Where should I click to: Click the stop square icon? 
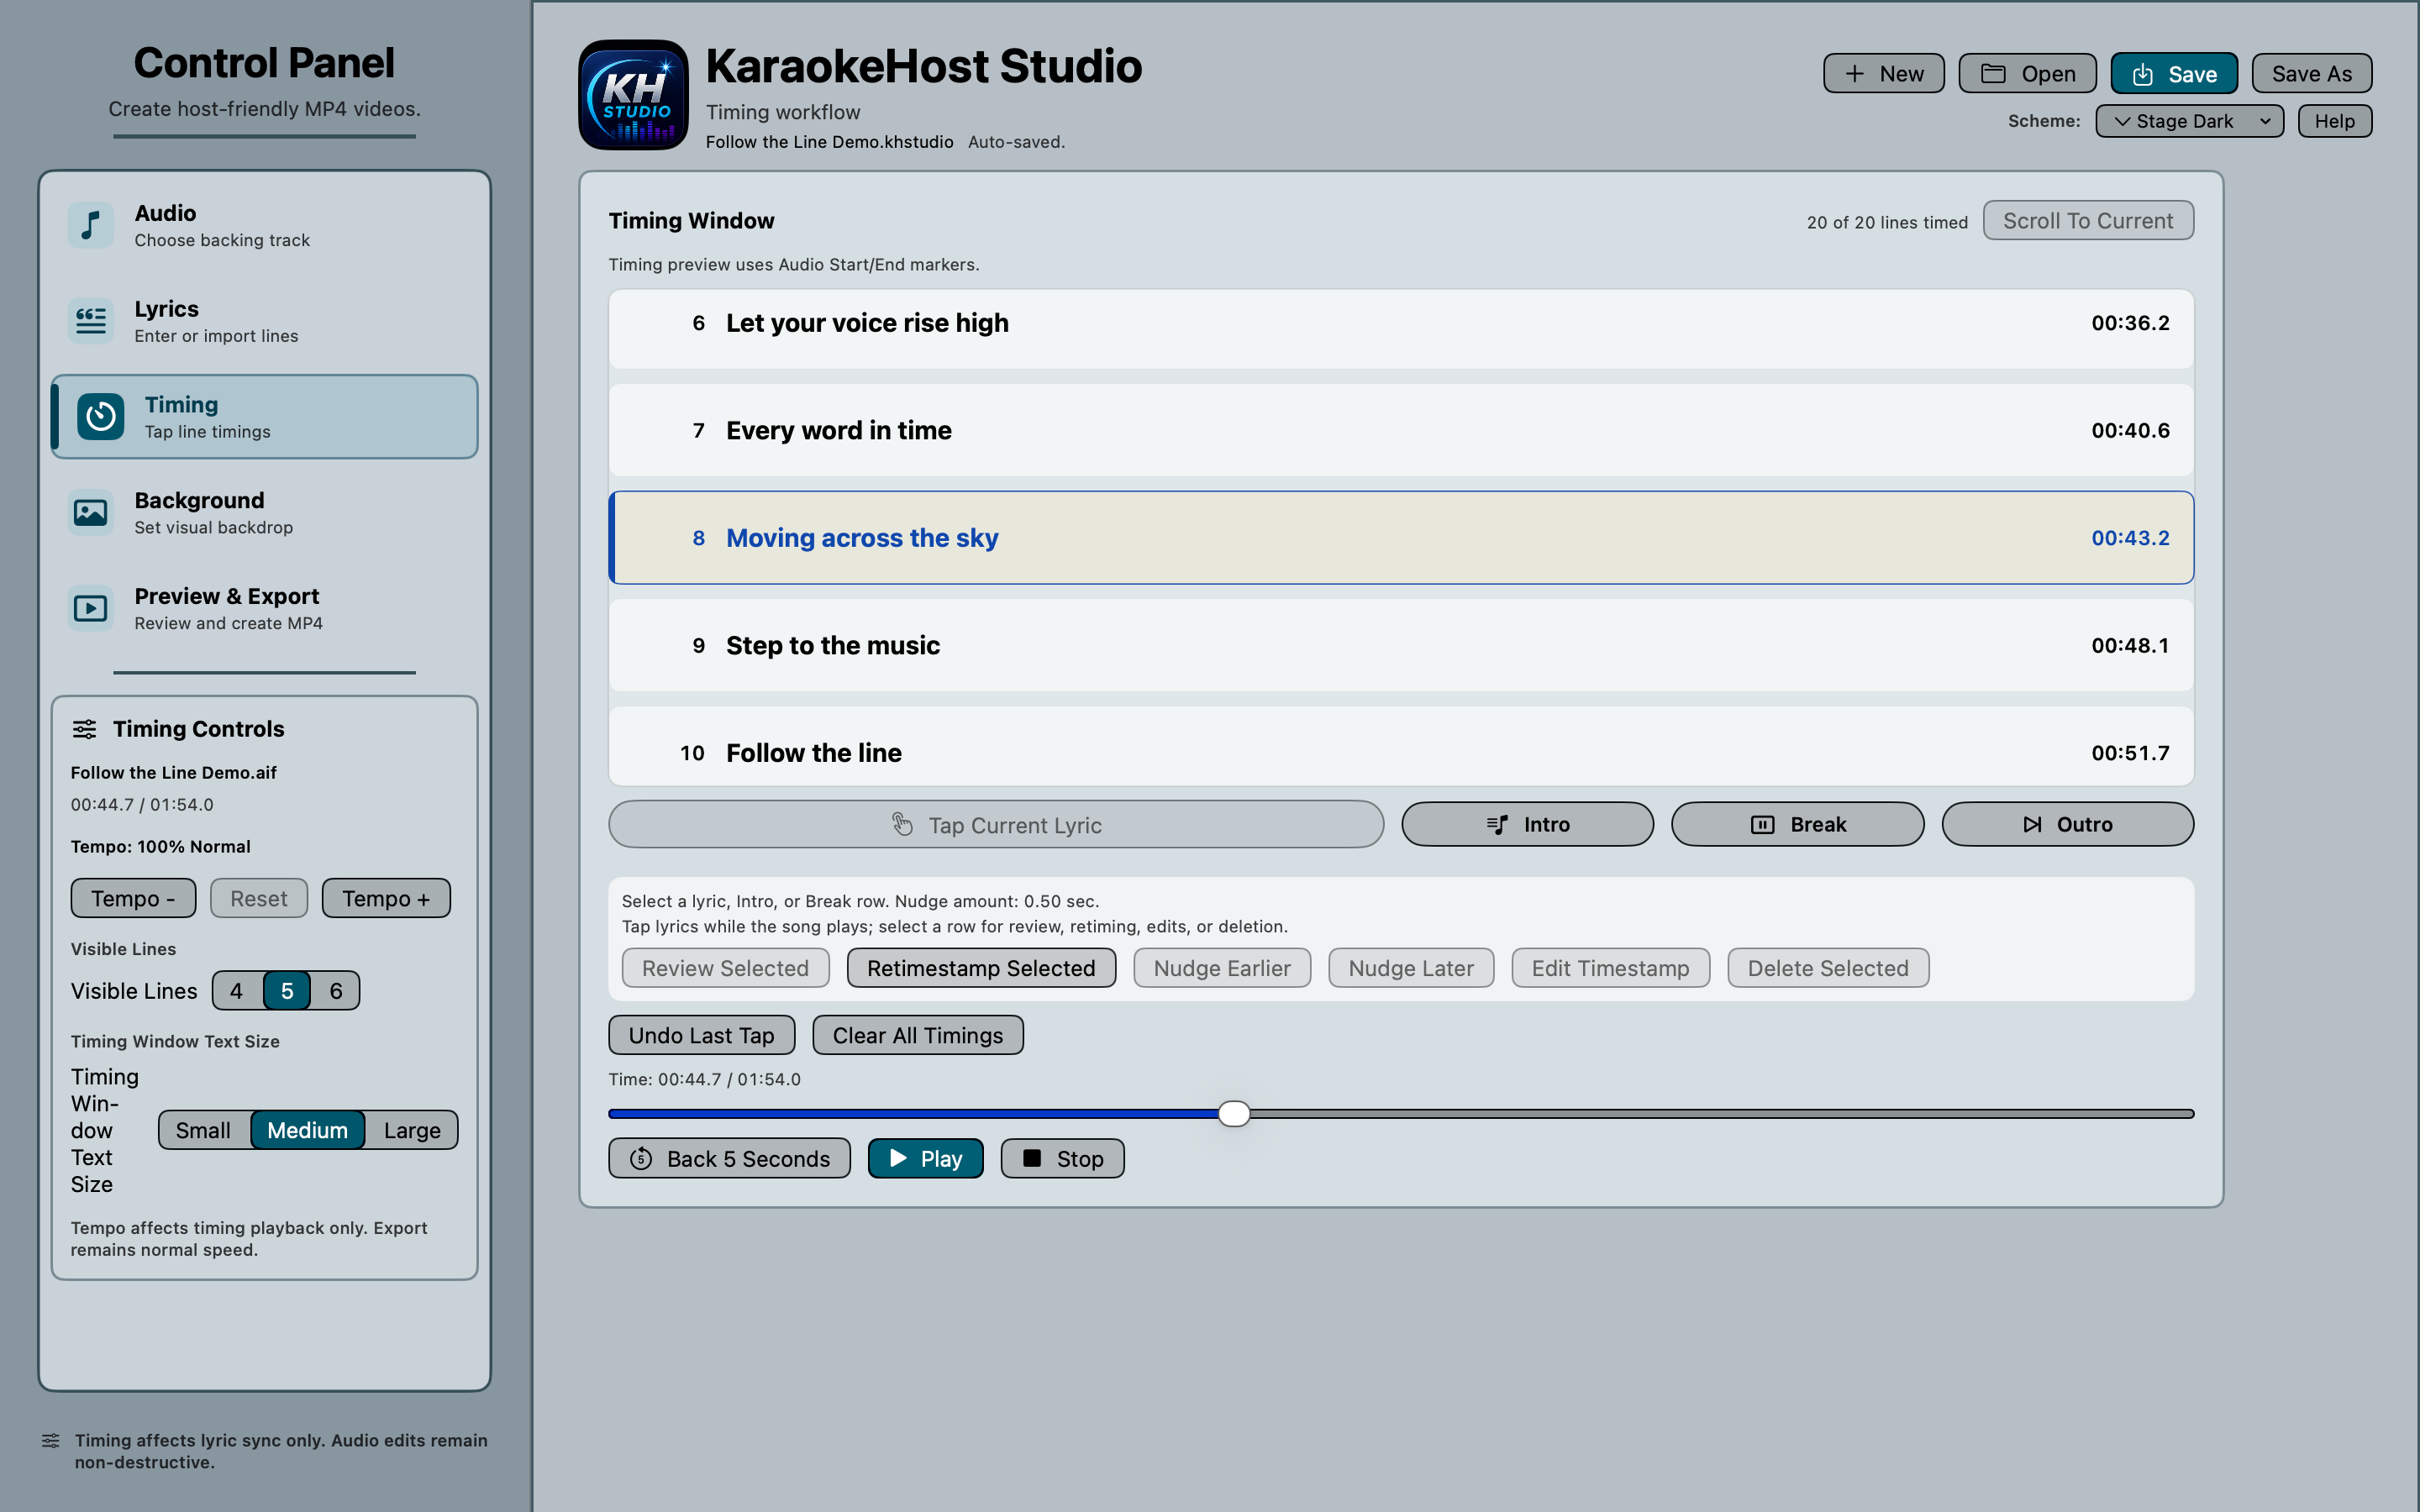1033,1158
